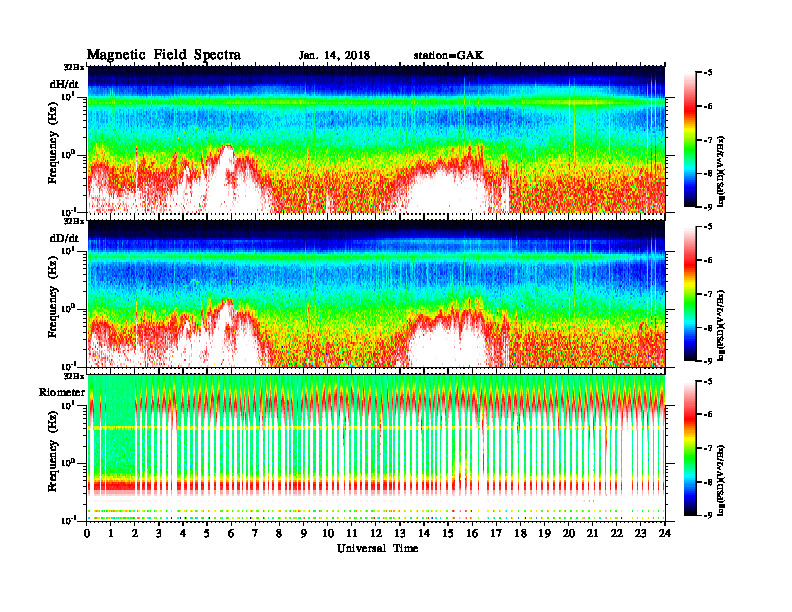792x612 pixels.
Task: Click the 10^-1 tick label of Riometer panel
Action: point(69,520)
